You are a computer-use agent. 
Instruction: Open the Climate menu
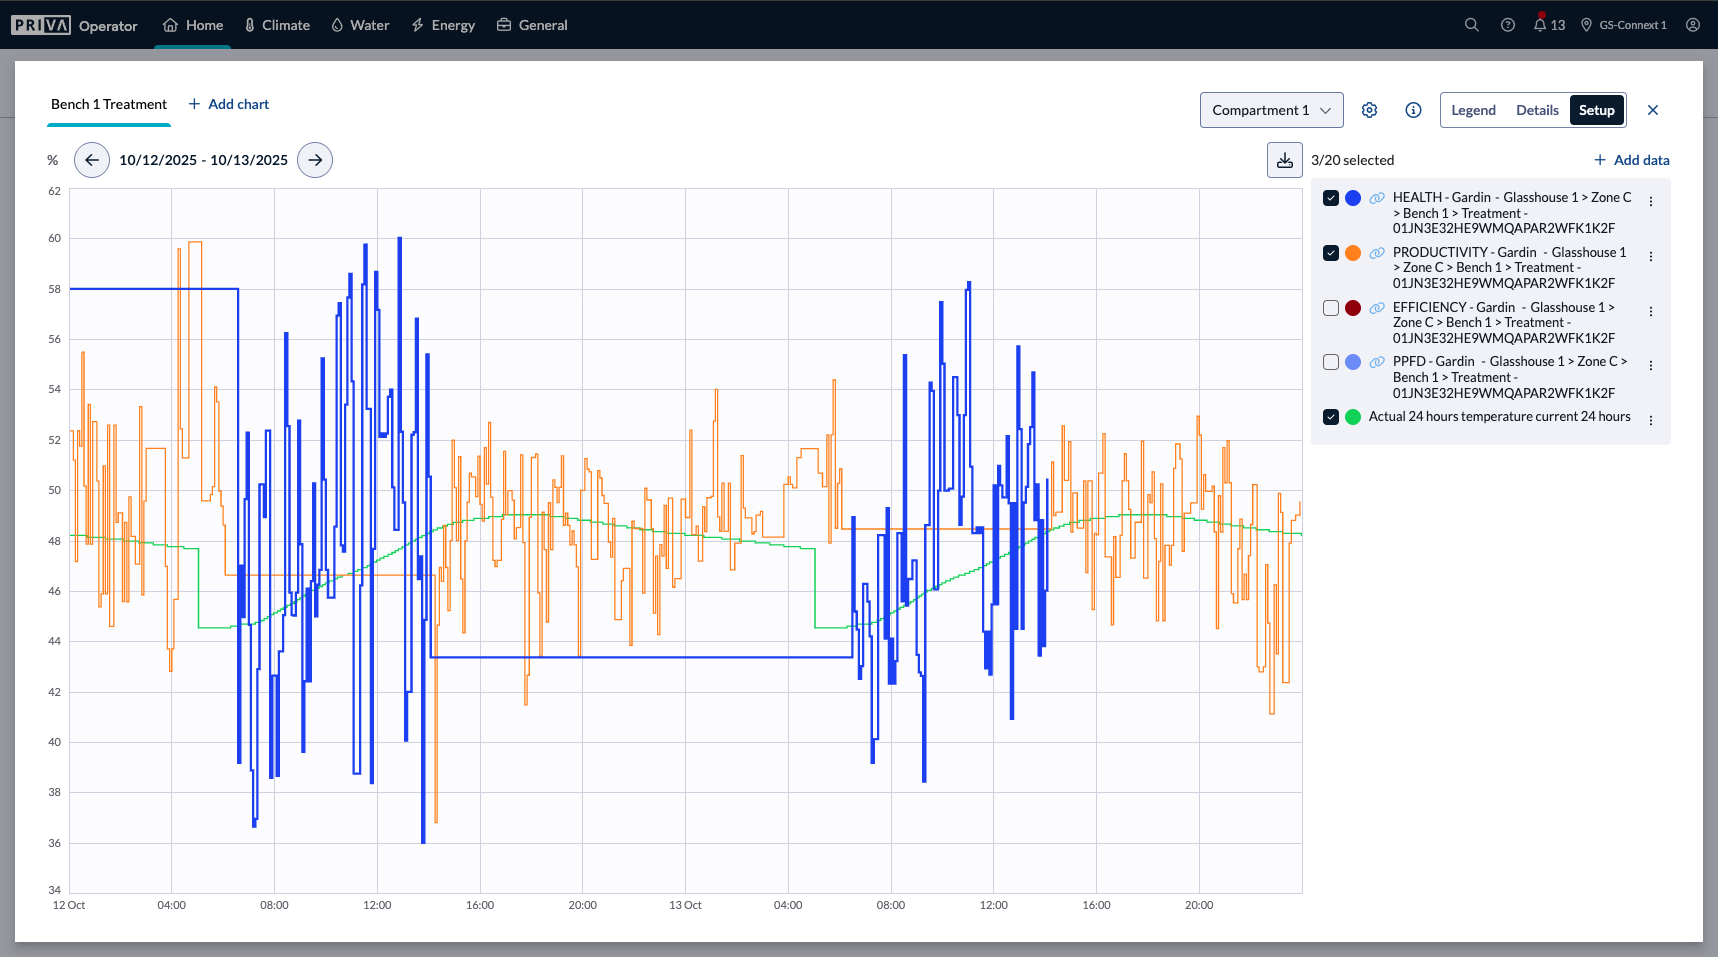click(277, 25)
